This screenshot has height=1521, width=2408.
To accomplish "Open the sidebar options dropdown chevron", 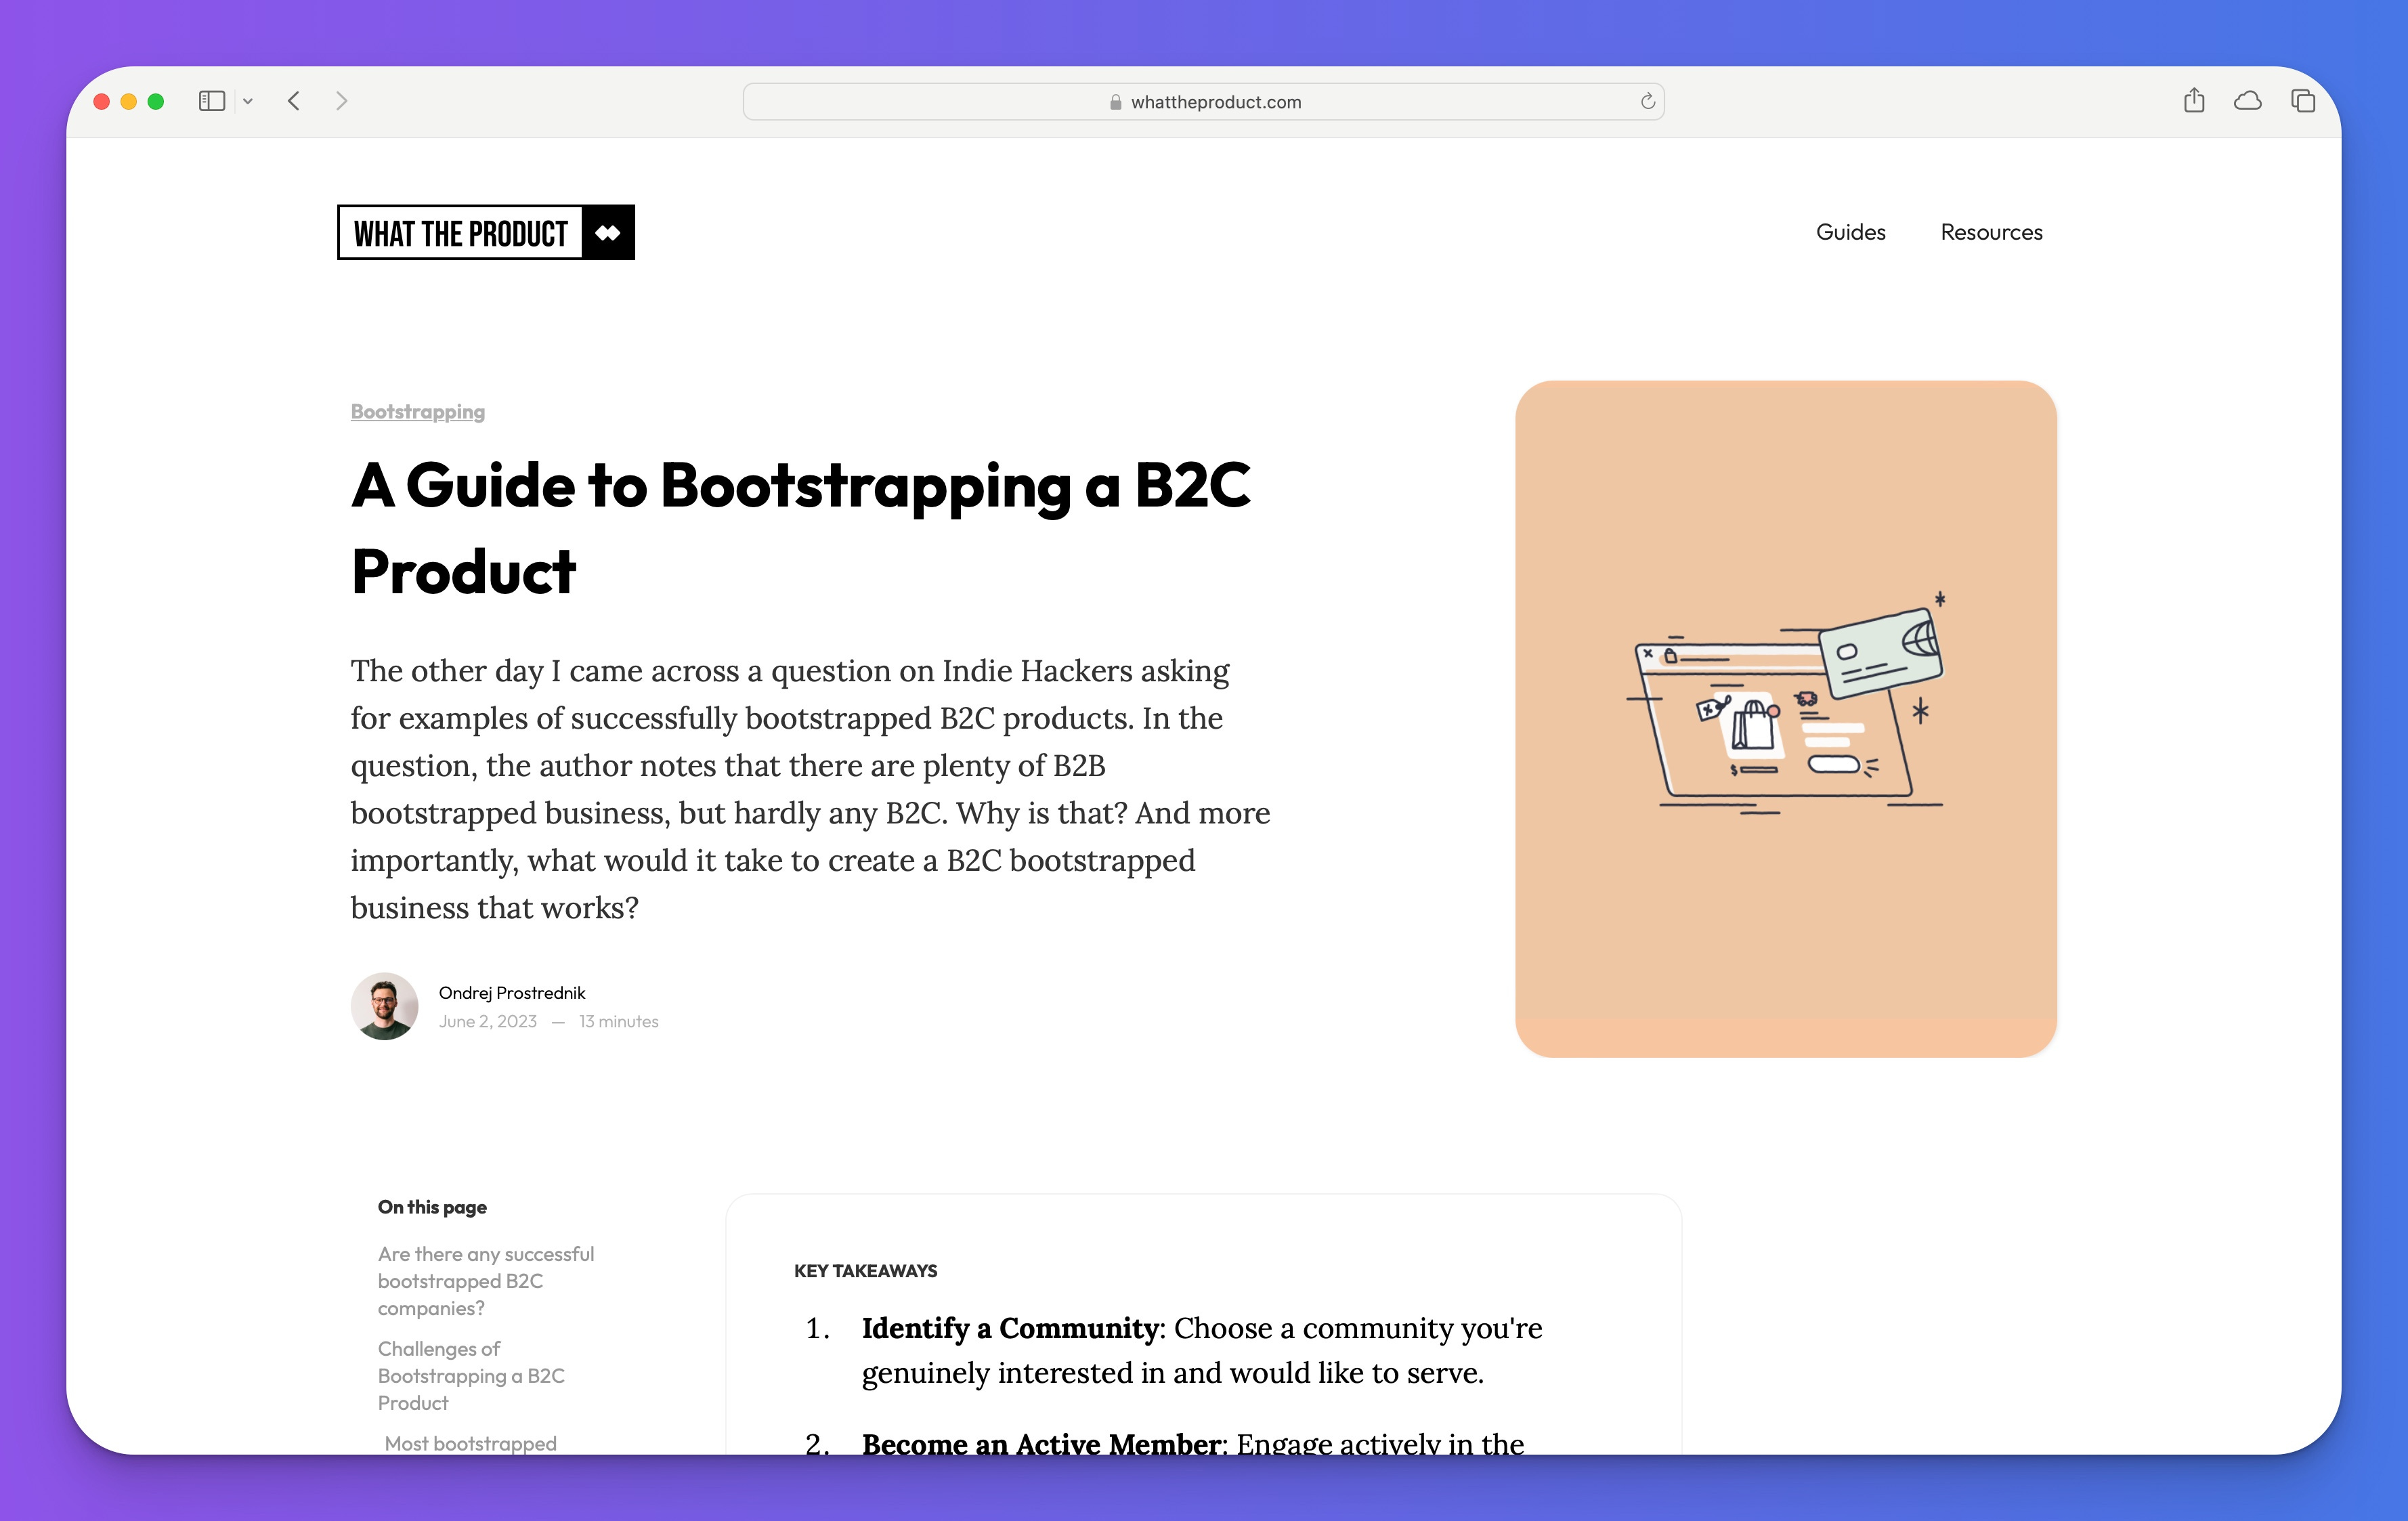I will 248,101.
